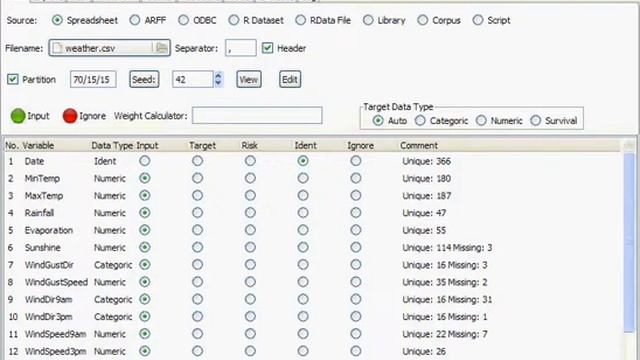Image resolution: width=640 pixels, height=360 pixels.
Task: Ignore the Evaporation variable
Action: (x=356, y=230)
